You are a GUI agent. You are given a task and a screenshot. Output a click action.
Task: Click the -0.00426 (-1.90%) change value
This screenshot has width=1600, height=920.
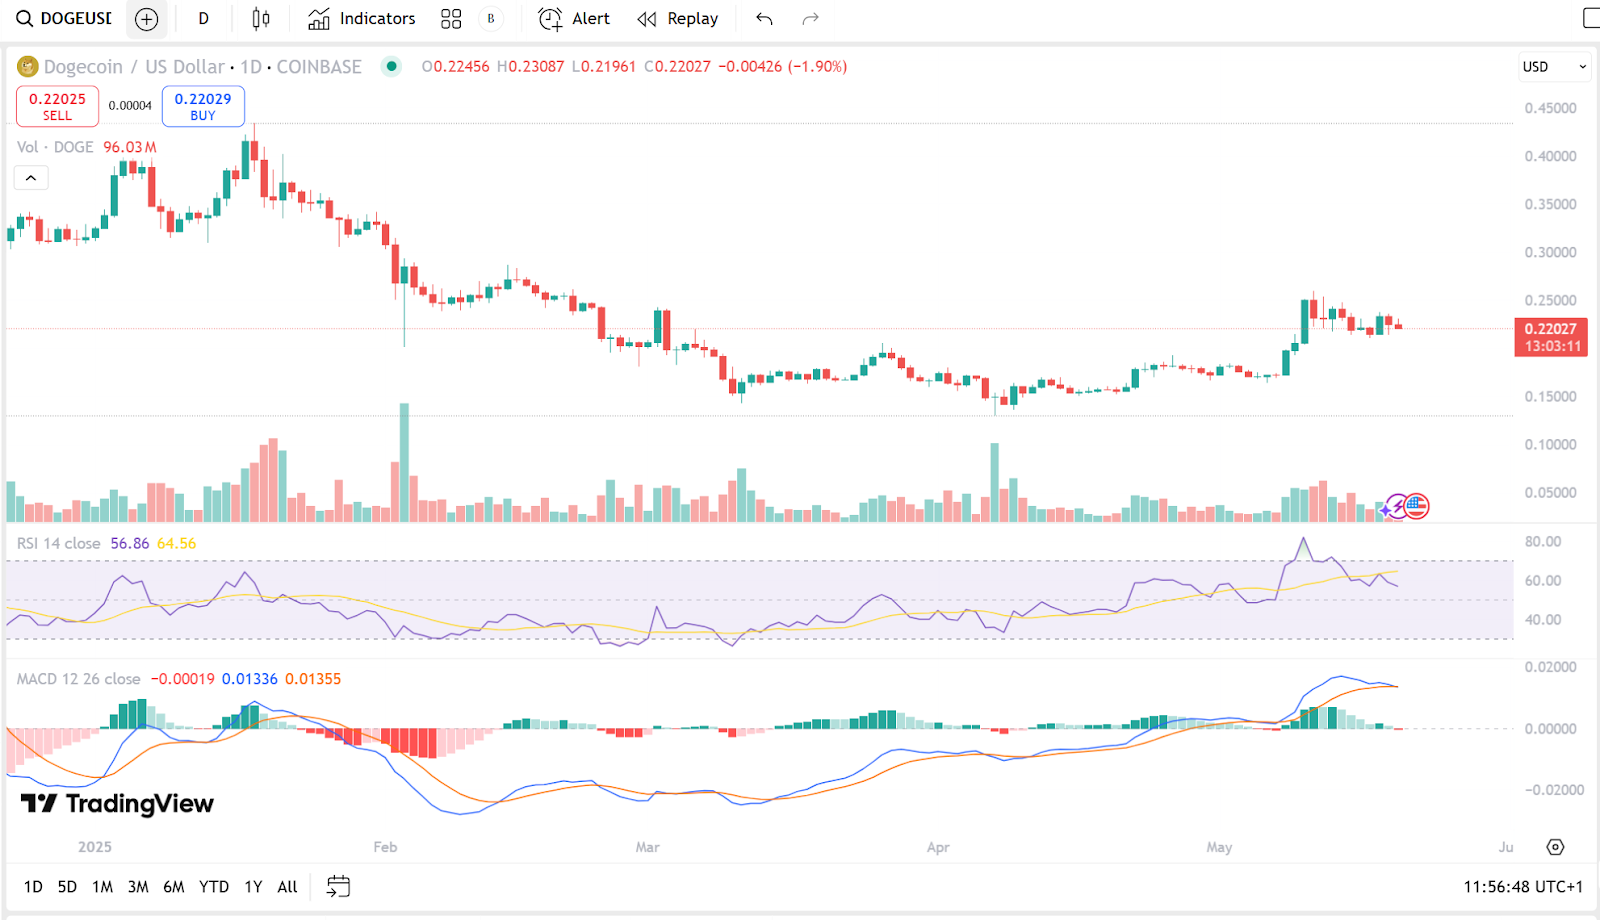point(783,67)
